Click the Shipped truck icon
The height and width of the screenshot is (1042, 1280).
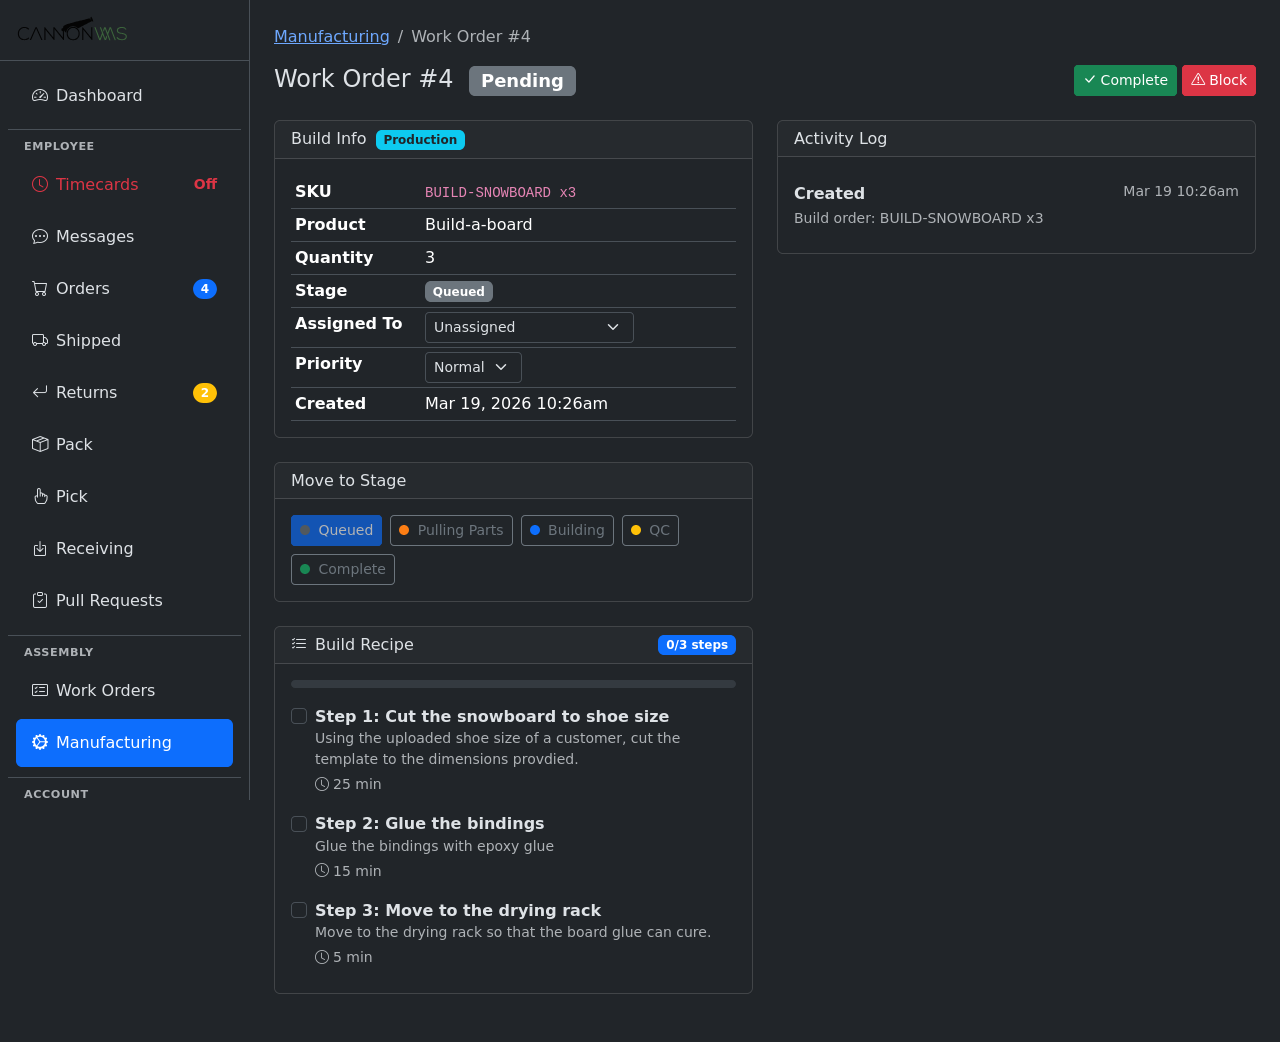[40, 341]
